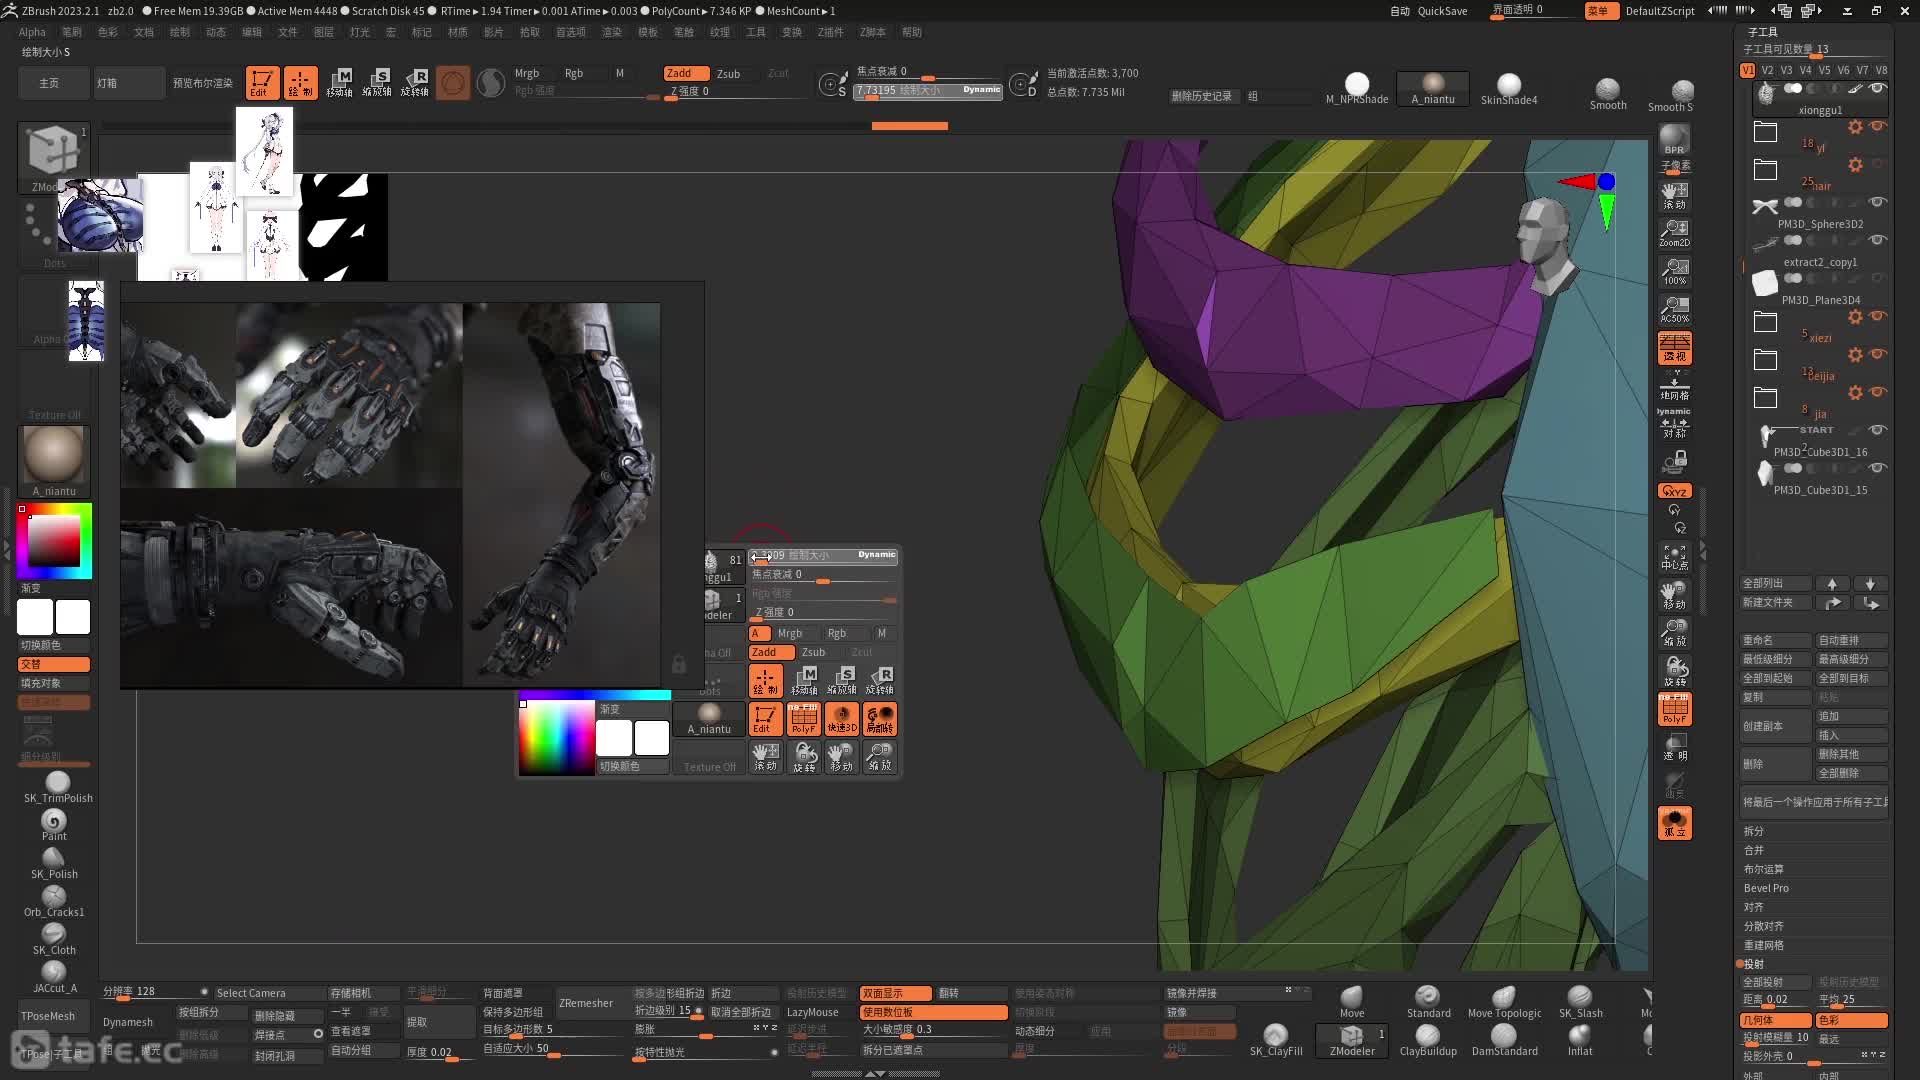Toggle Solo (孤立) mode icon

click(x=1674, y=823)
